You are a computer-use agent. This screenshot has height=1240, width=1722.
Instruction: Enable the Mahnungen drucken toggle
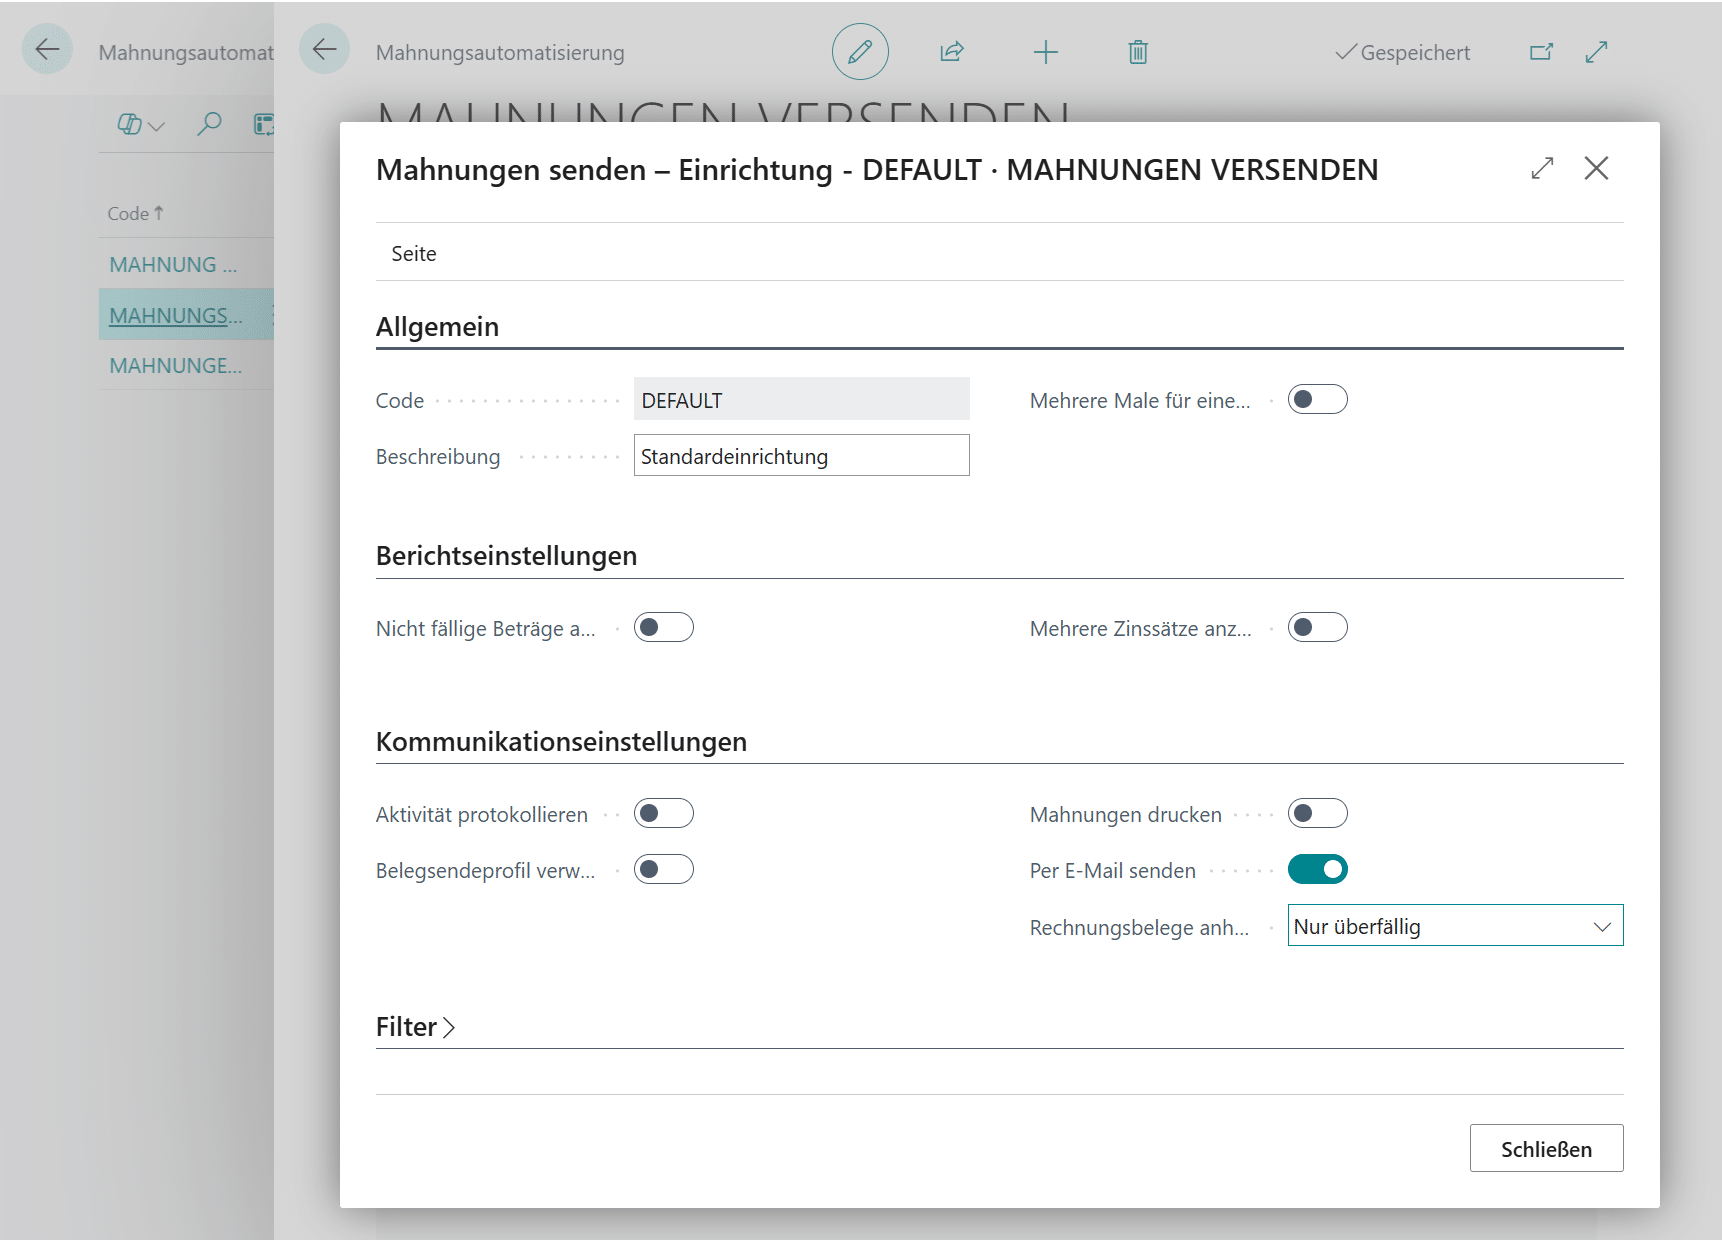[x=1318, y=813]
